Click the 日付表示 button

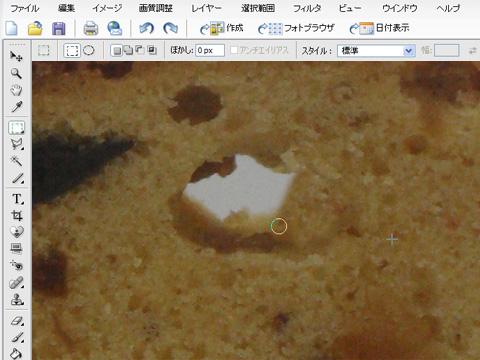(x=379, y=28)
